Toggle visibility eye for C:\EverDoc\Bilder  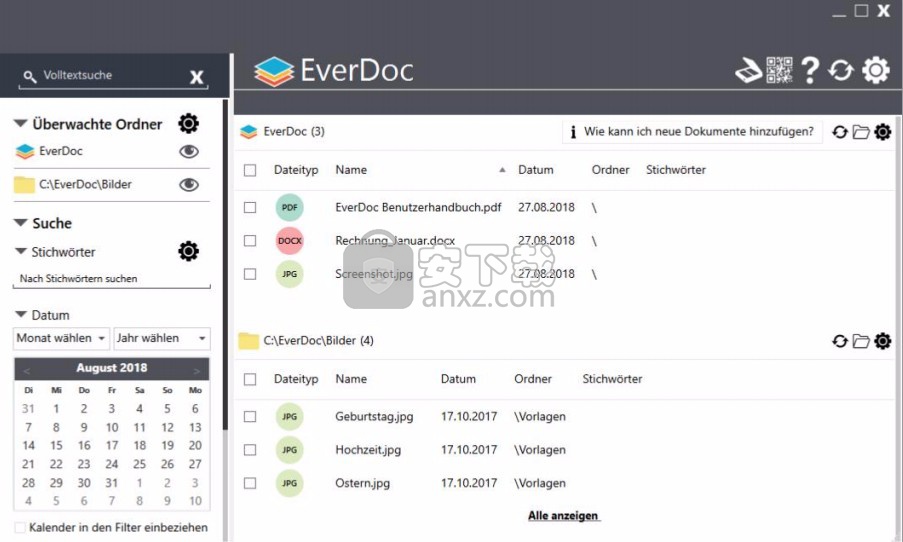[x=189, y=185]
